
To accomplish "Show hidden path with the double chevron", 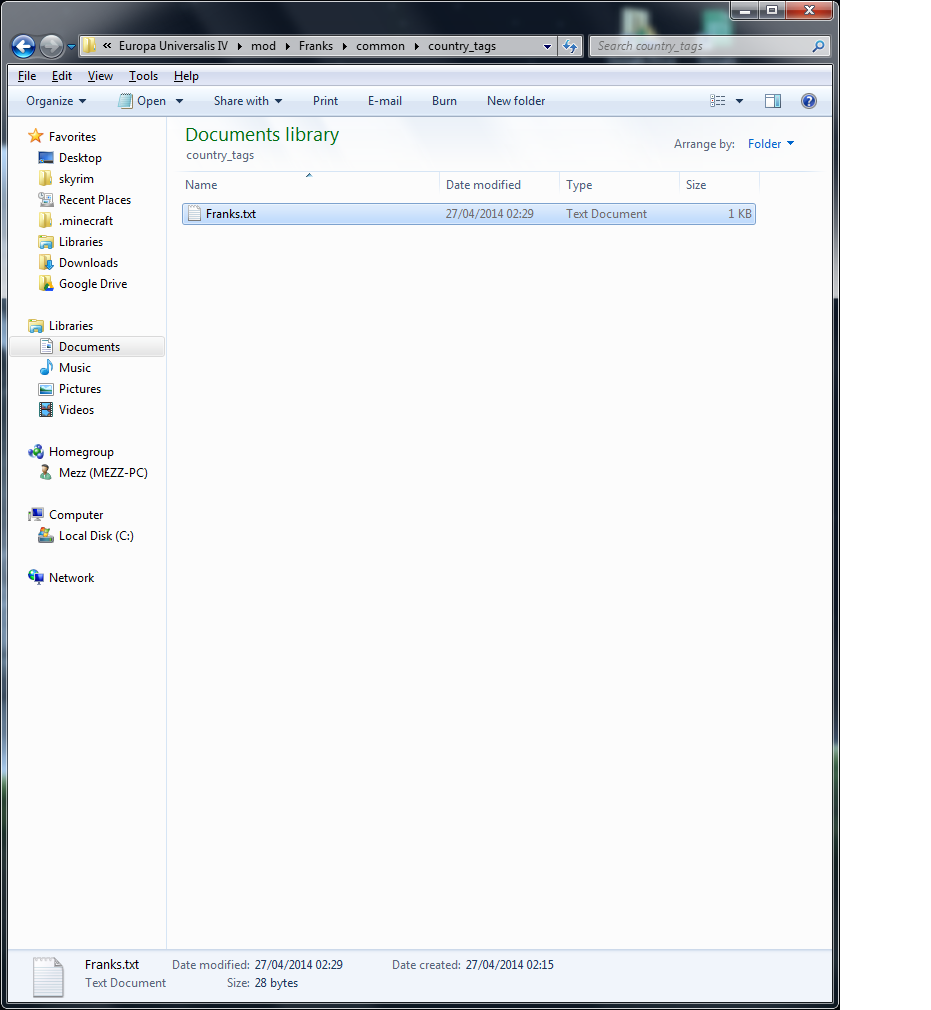I will tap(107, 46).
